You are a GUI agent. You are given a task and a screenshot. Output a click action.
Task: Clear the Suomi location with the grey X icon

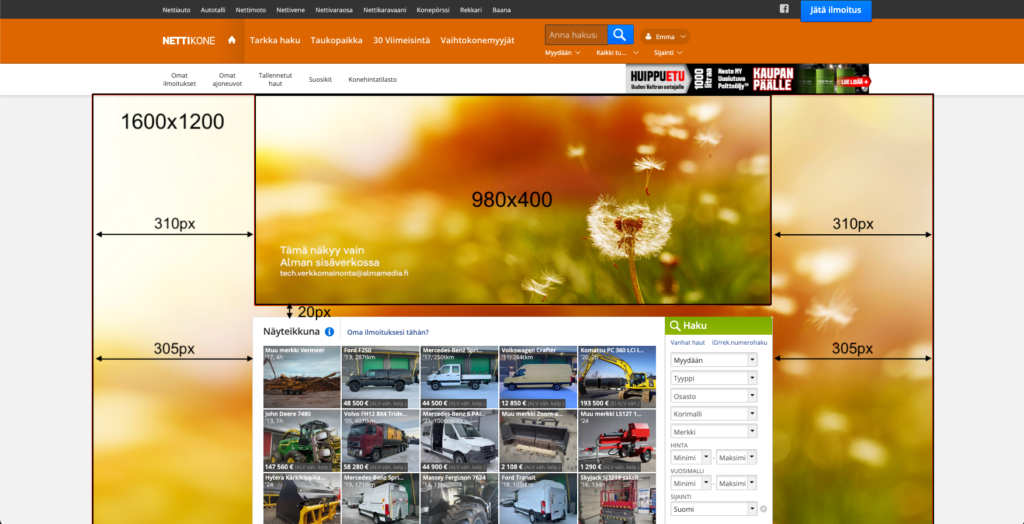(763, 509)
